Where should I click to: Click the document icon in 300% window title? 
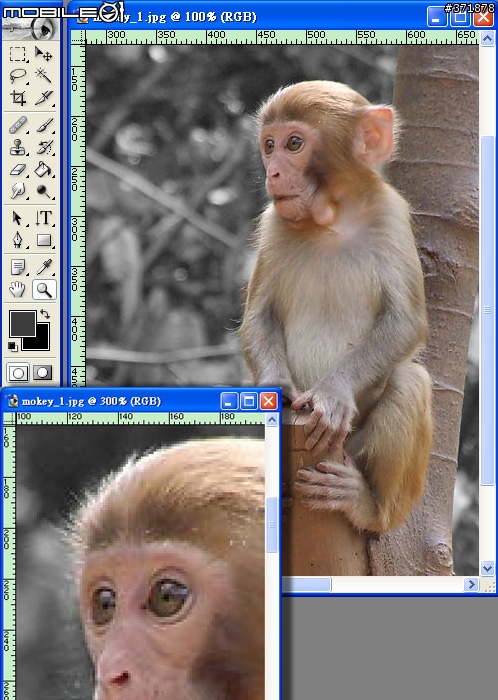click(13, 401)
